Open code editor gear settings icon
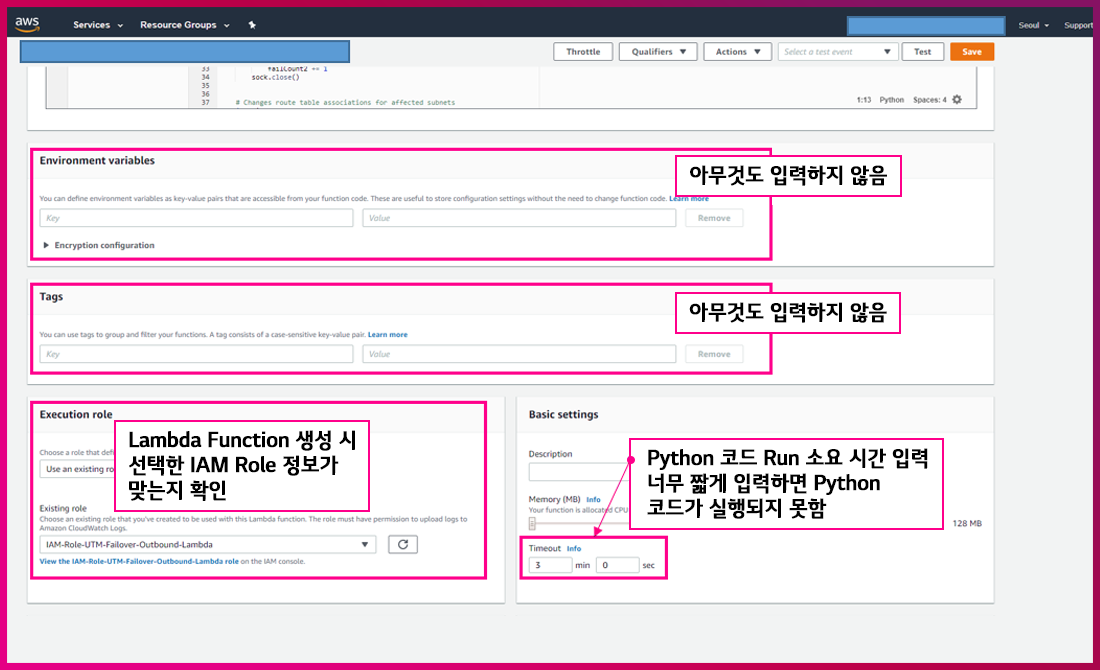The height and width of the screenshot is (670, 1100). pyautogui.click(x=957, y=100)
